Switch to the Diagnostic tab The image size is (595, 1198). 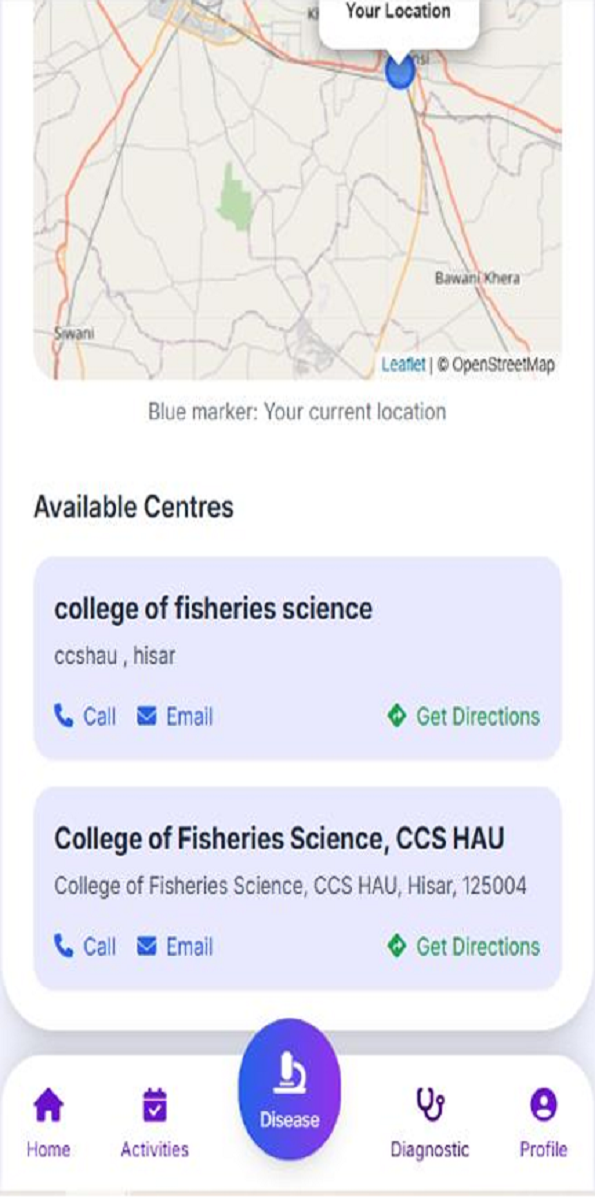click(x=429, y=1120)
